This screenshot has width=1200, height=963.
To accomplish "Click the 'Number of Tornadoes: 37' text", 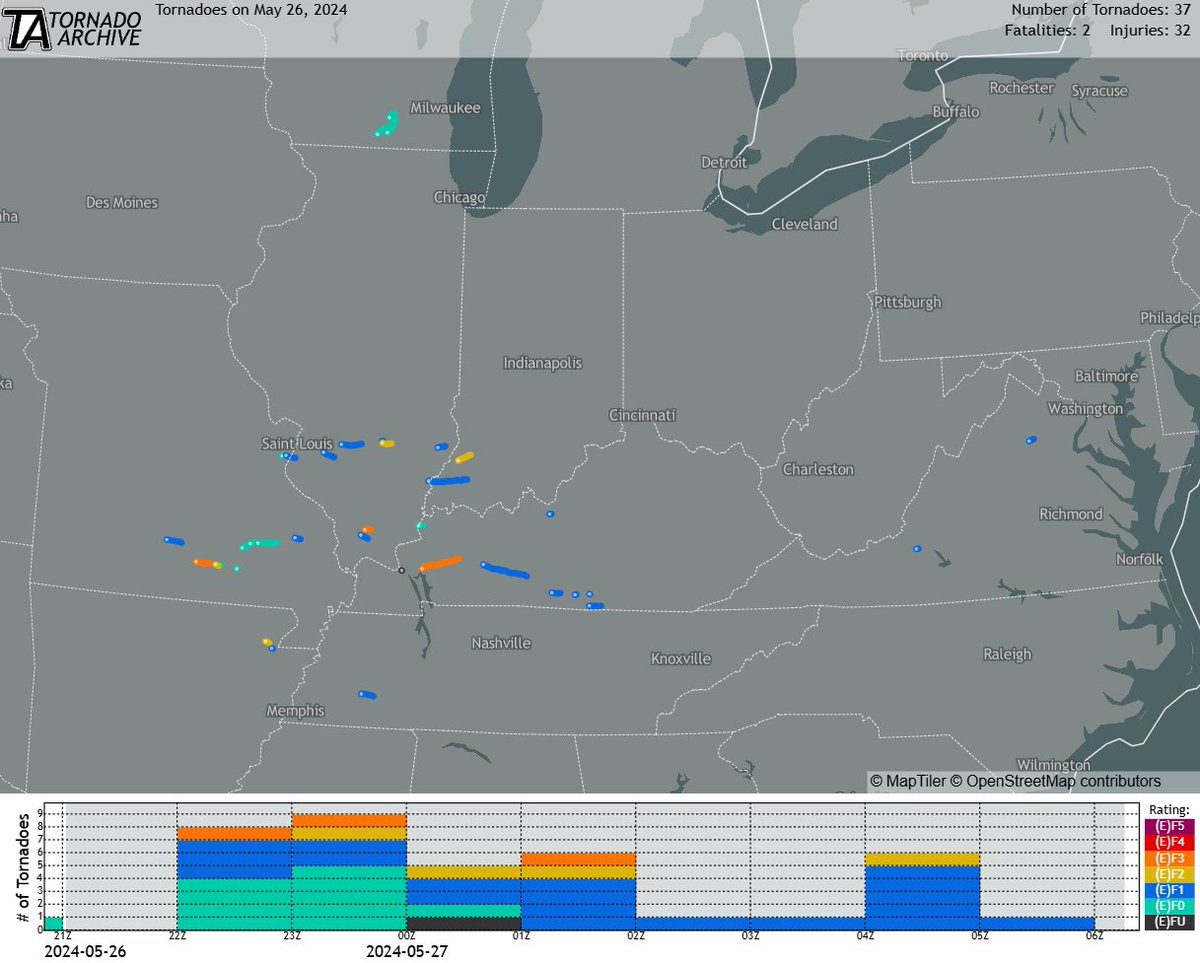I will pyautogui.click(x=1103, y=10).
